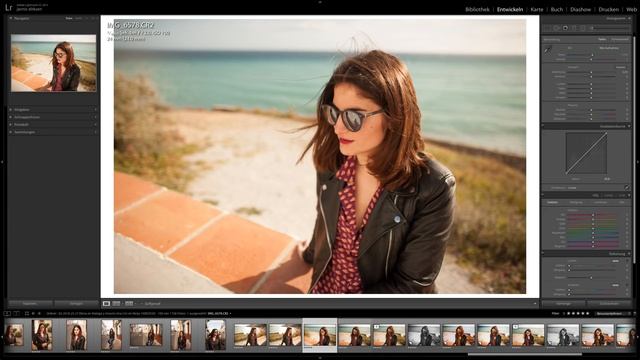Open the Buch module
Screen dimensions: 640x360
pyautogui.click(x=557, y=9)
